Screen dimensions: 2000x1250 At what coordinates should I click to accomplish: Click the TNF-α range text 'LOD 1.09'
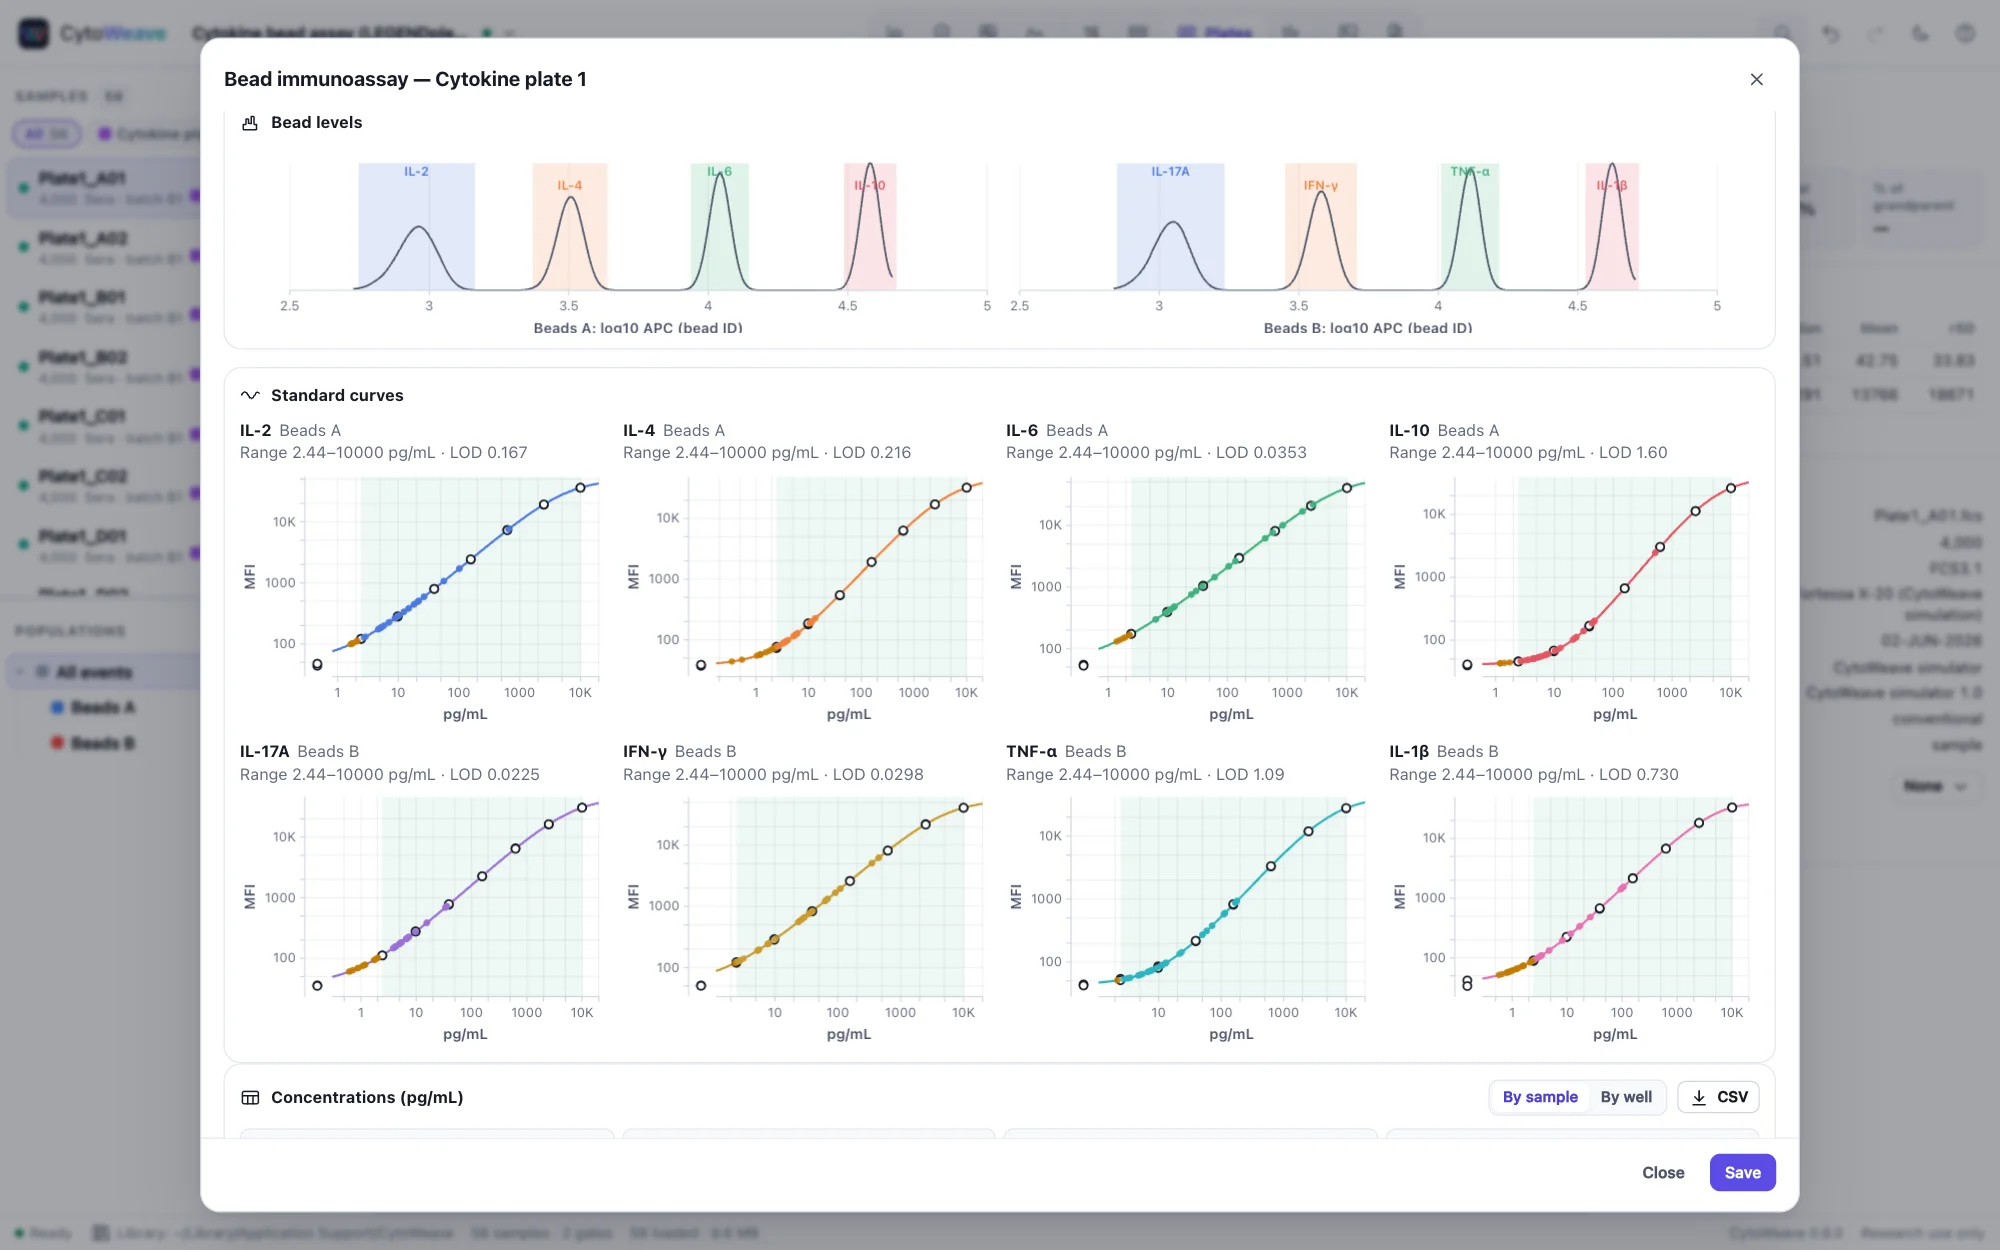click(x=1250, y=774)
